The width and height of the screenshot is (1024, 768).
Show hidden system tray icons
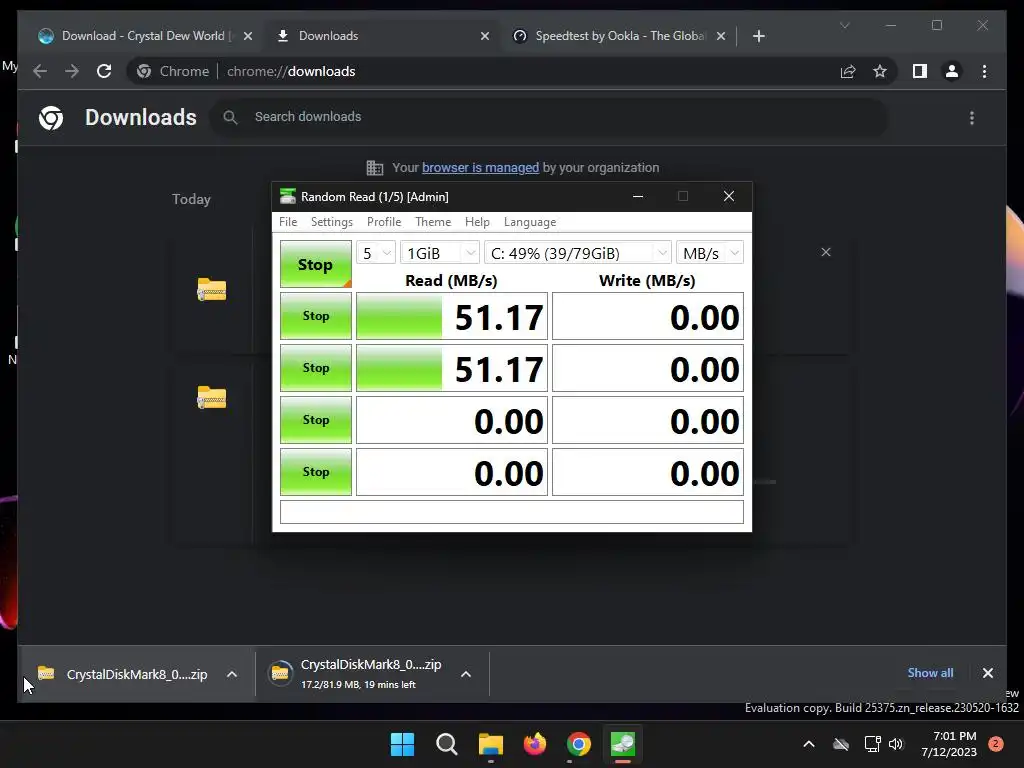tap(808, 744)
